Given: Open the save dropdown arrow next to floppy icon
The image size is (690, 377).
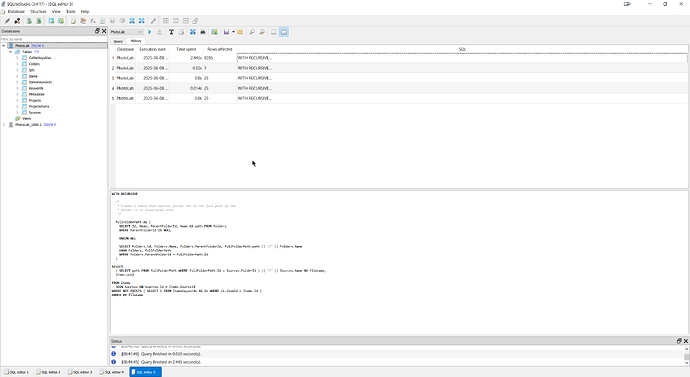Looking at the screenshot, I should click(233, 32).
